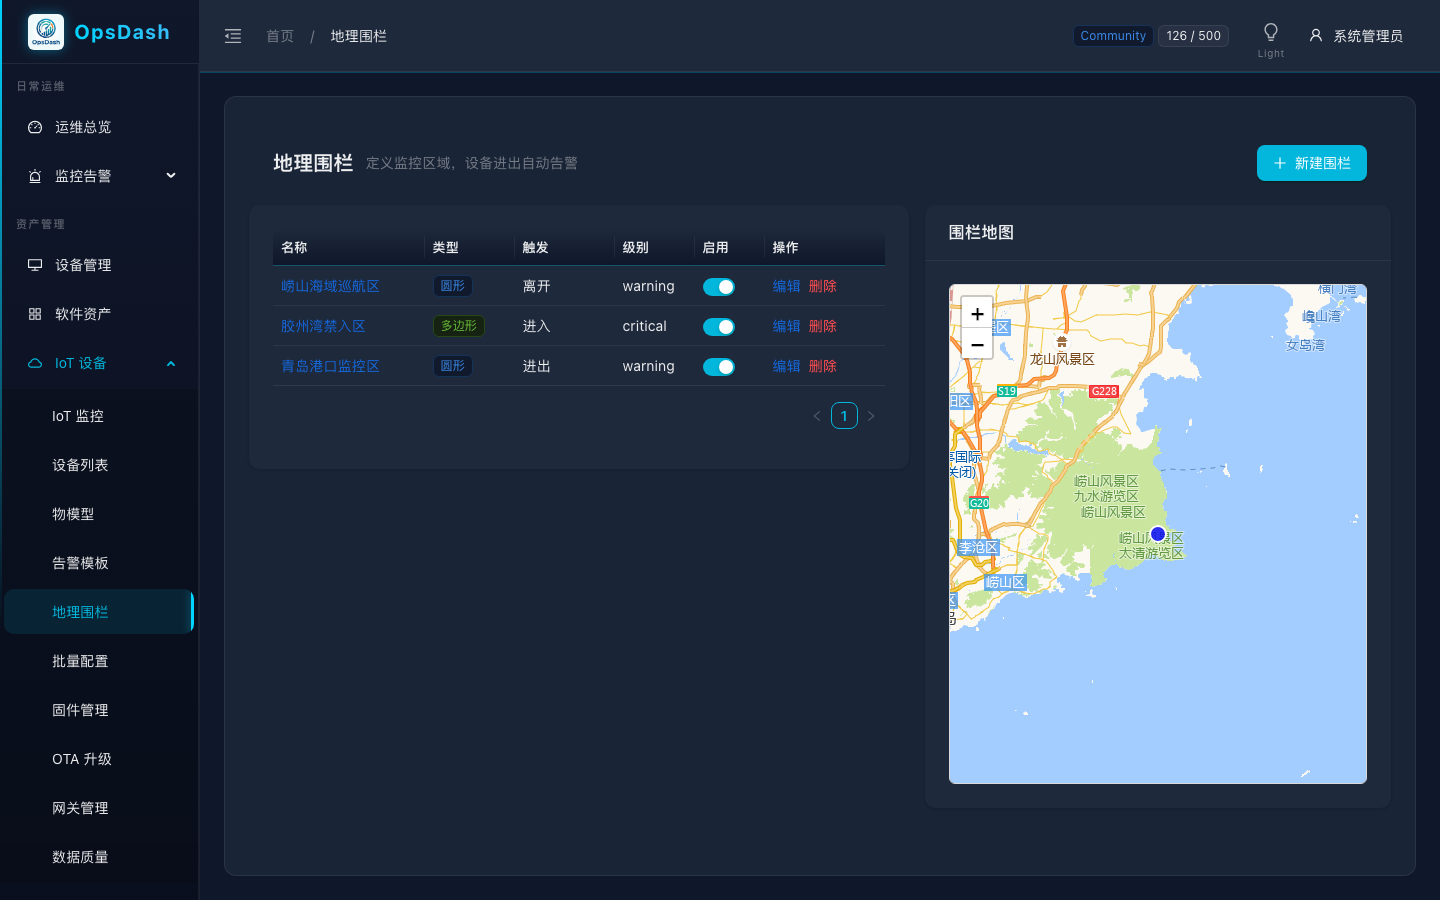Open 运维总览 menu item
The image size is (1440, 900).
(99, 127)
